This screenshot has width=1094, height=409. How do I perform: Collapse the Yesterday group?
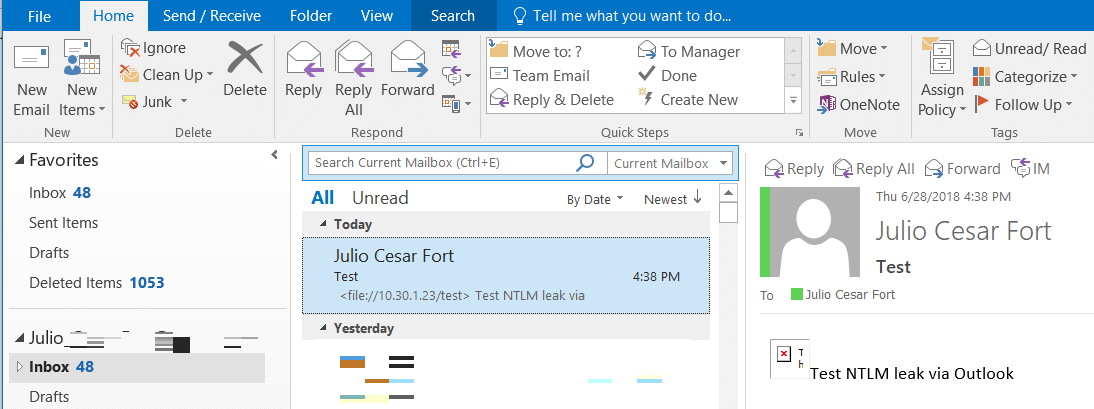323,327
